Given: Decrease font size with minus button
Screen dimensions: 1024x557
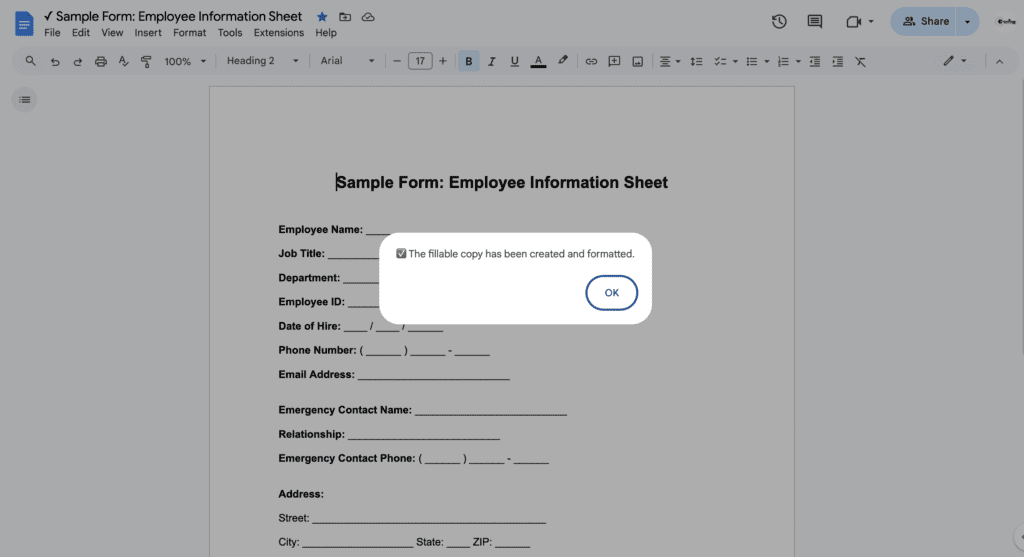Looking at the screenshot, I should (x=396, y=61).
